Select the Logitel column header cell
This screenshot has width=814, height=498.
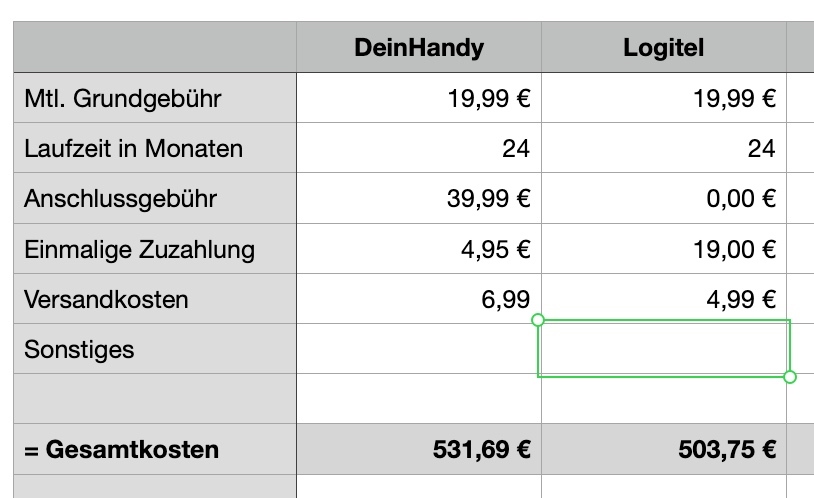point(663,47)
